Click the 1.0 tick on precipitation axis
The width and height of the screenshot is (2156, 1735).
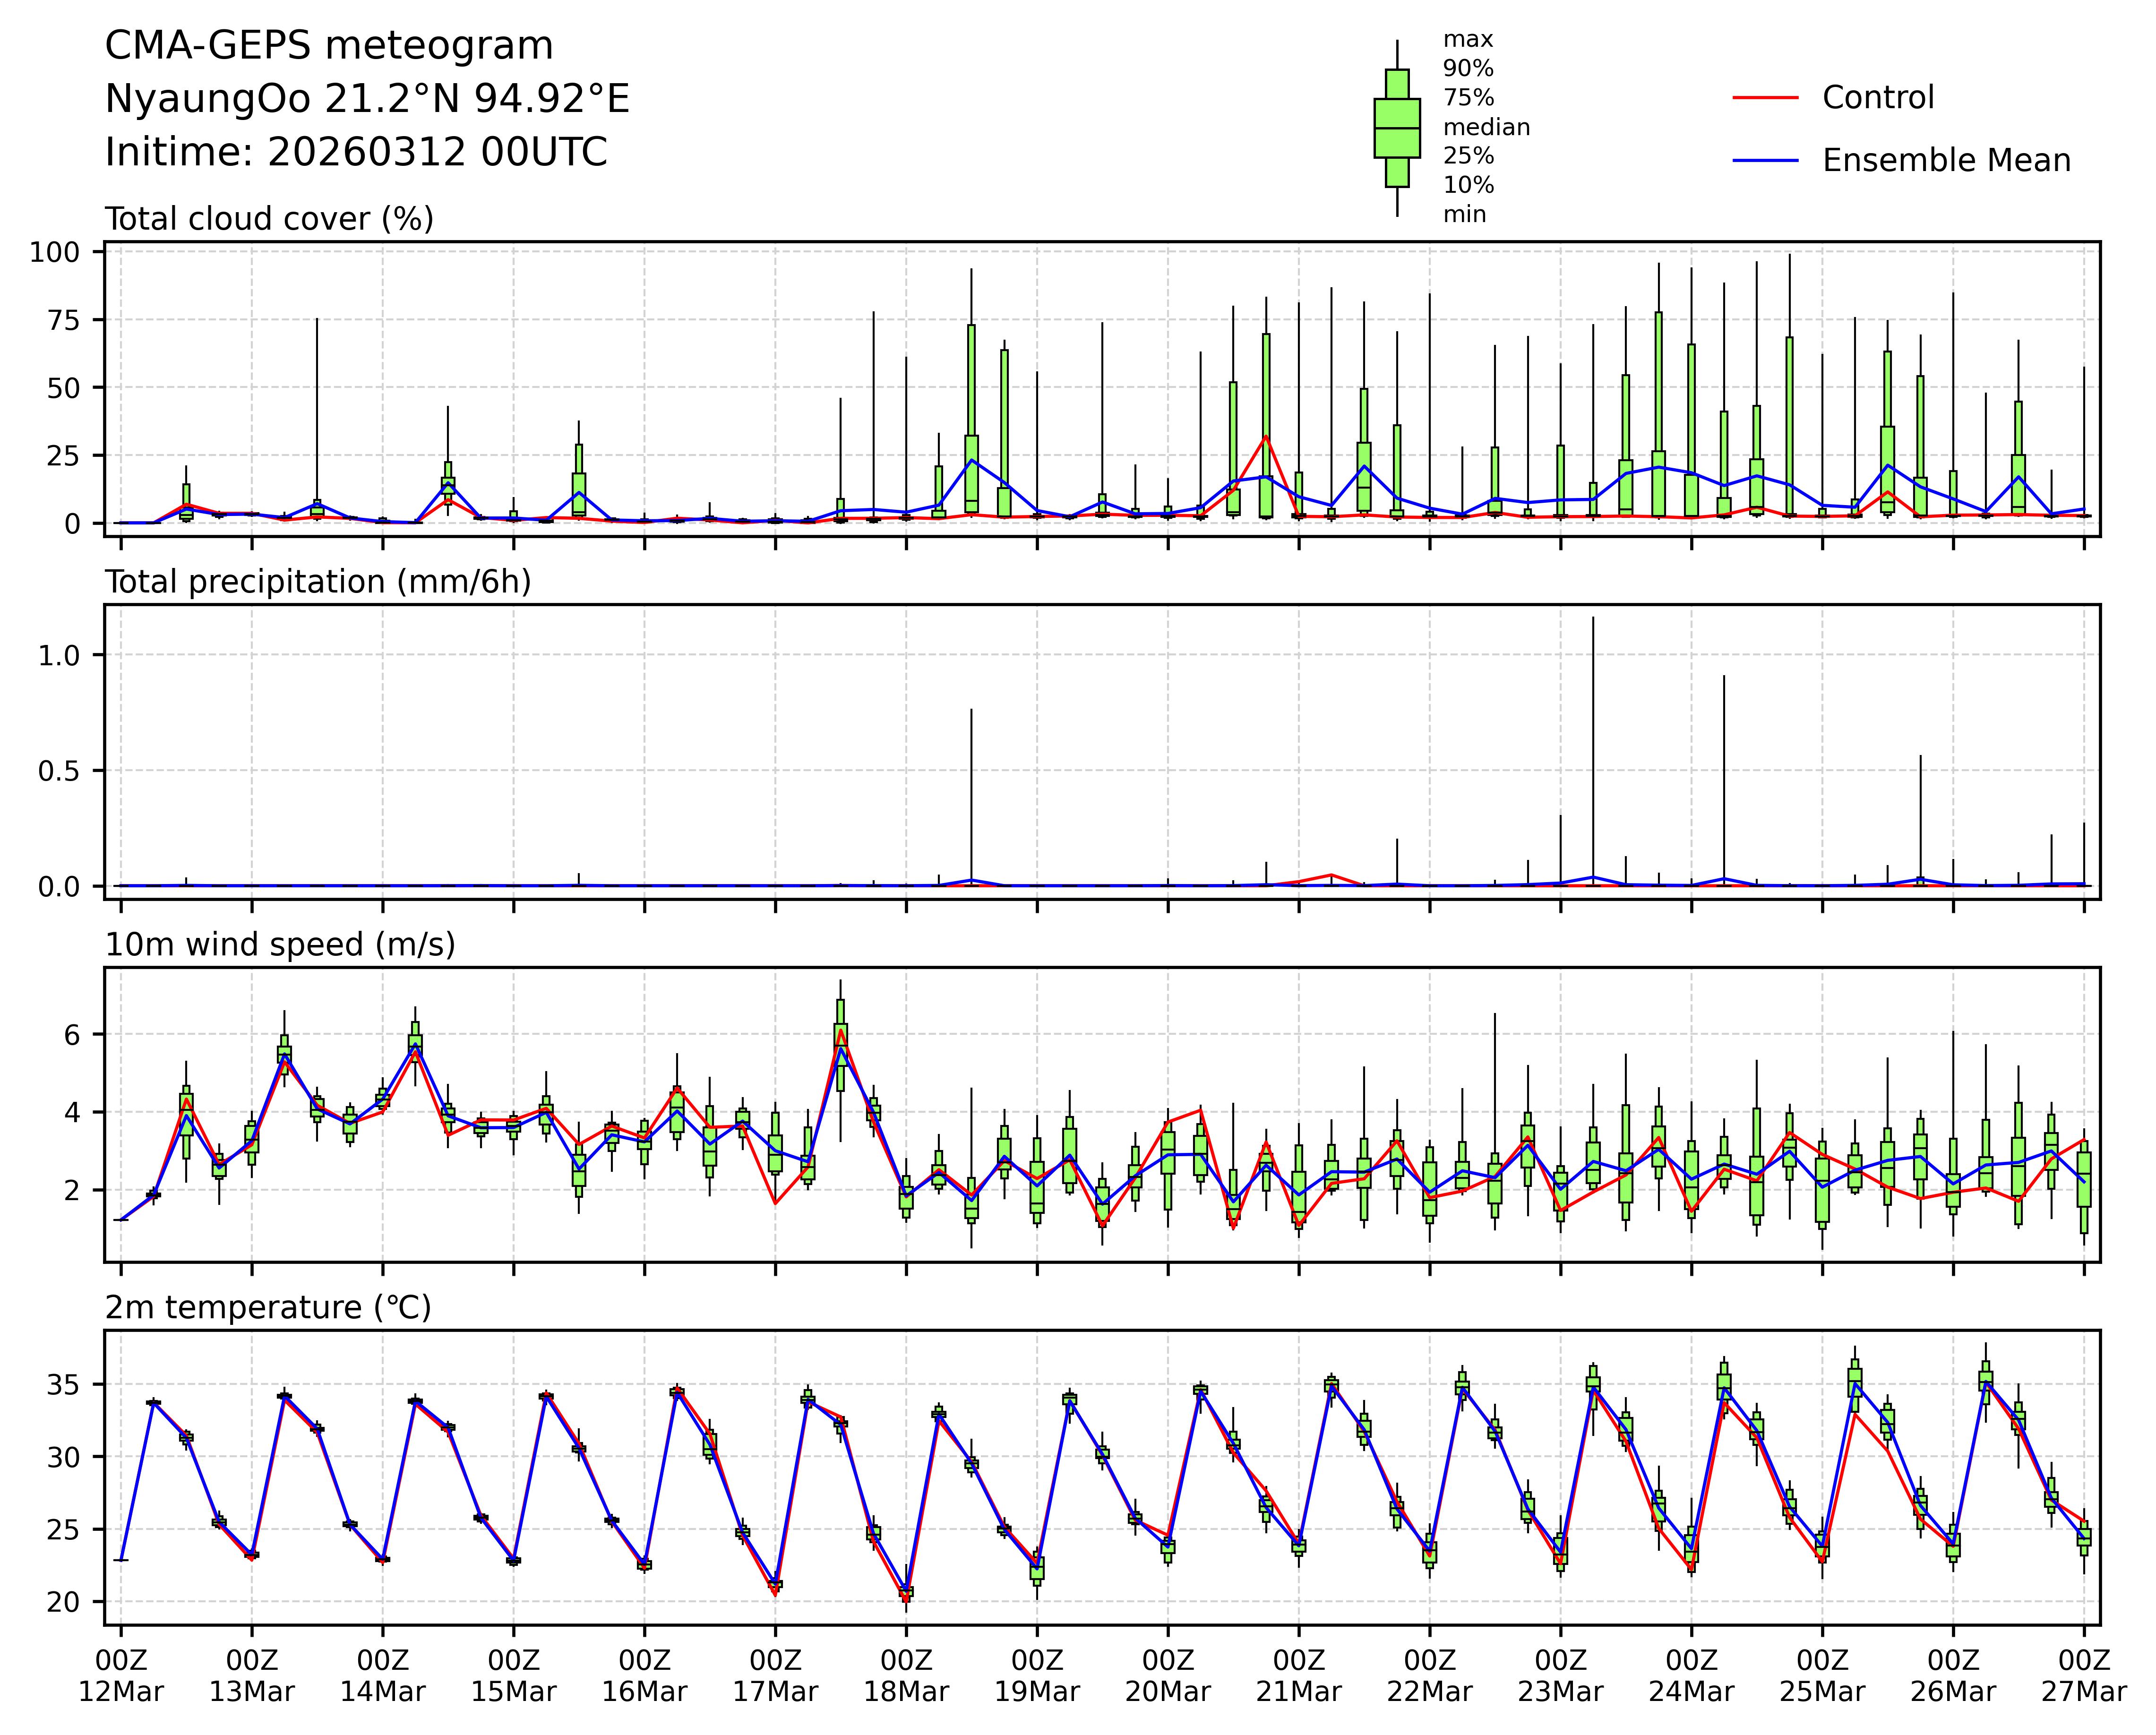[x=58, y=655]
